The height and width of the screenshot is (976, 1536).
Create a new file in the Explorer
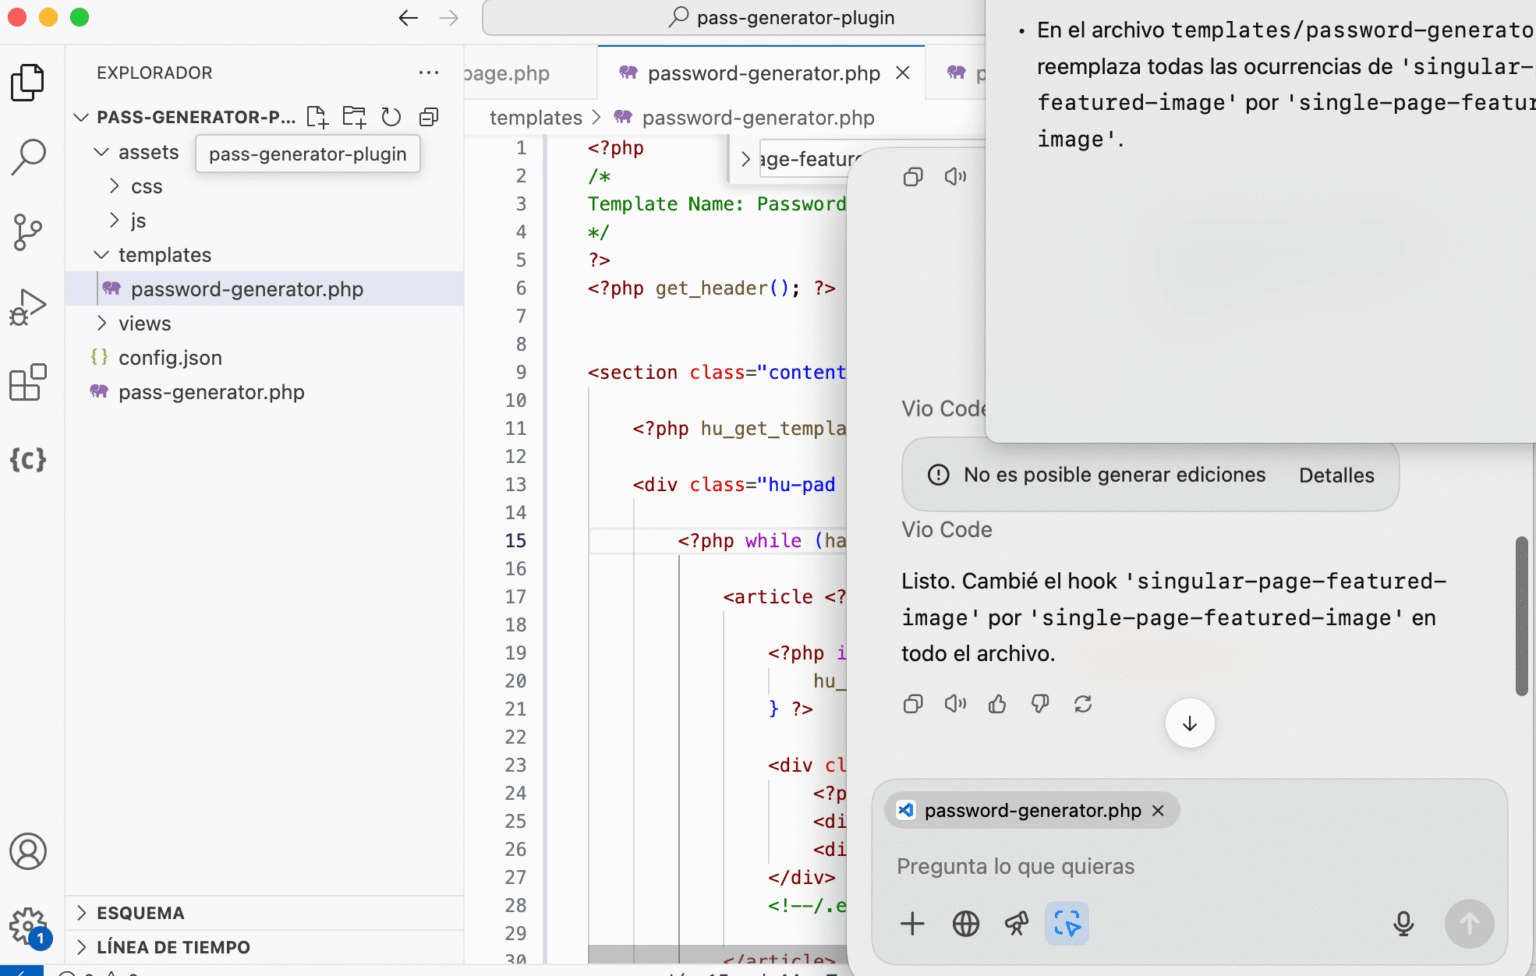[317, 116]
